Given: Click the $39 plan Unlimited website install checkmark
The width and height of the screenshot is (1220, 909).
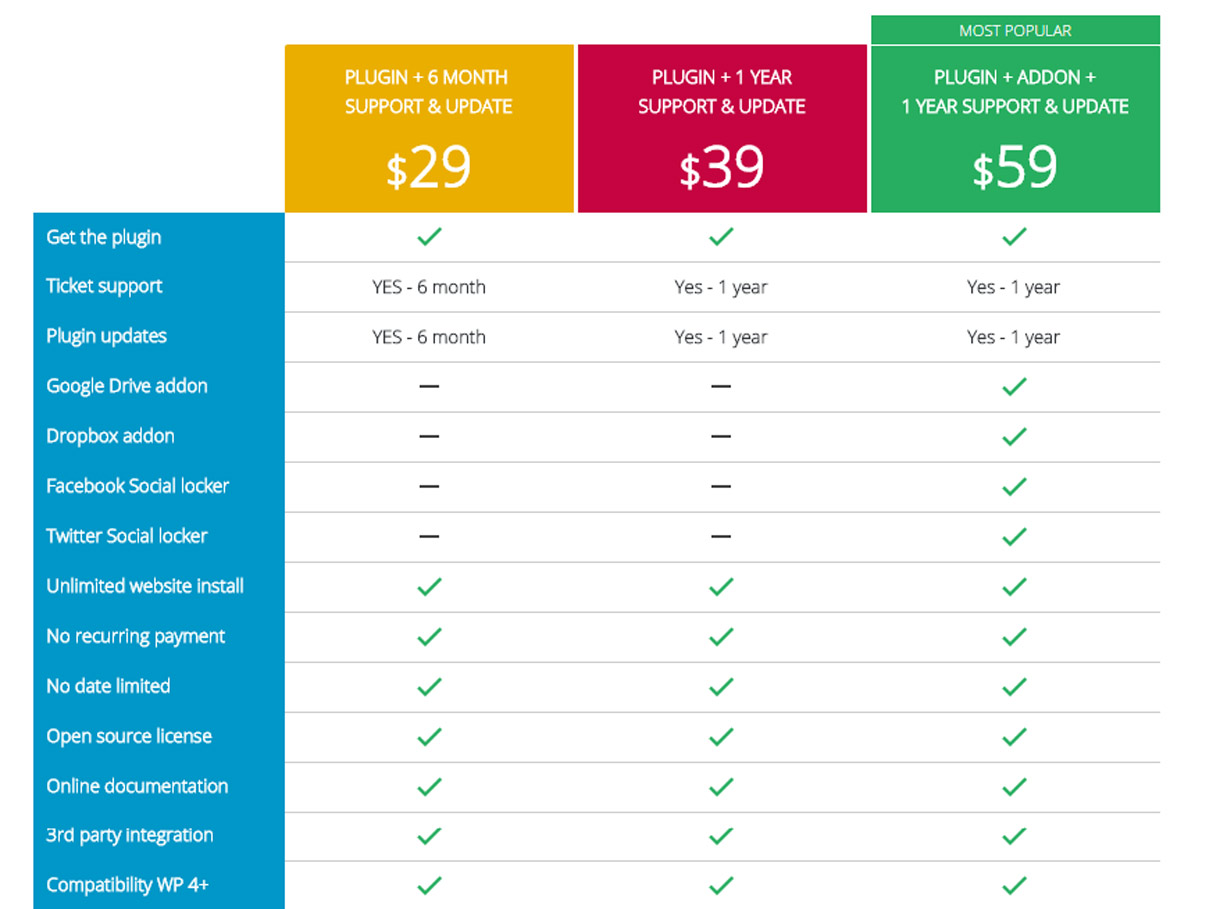Looking at the screenshot, I should click(721, 587).
